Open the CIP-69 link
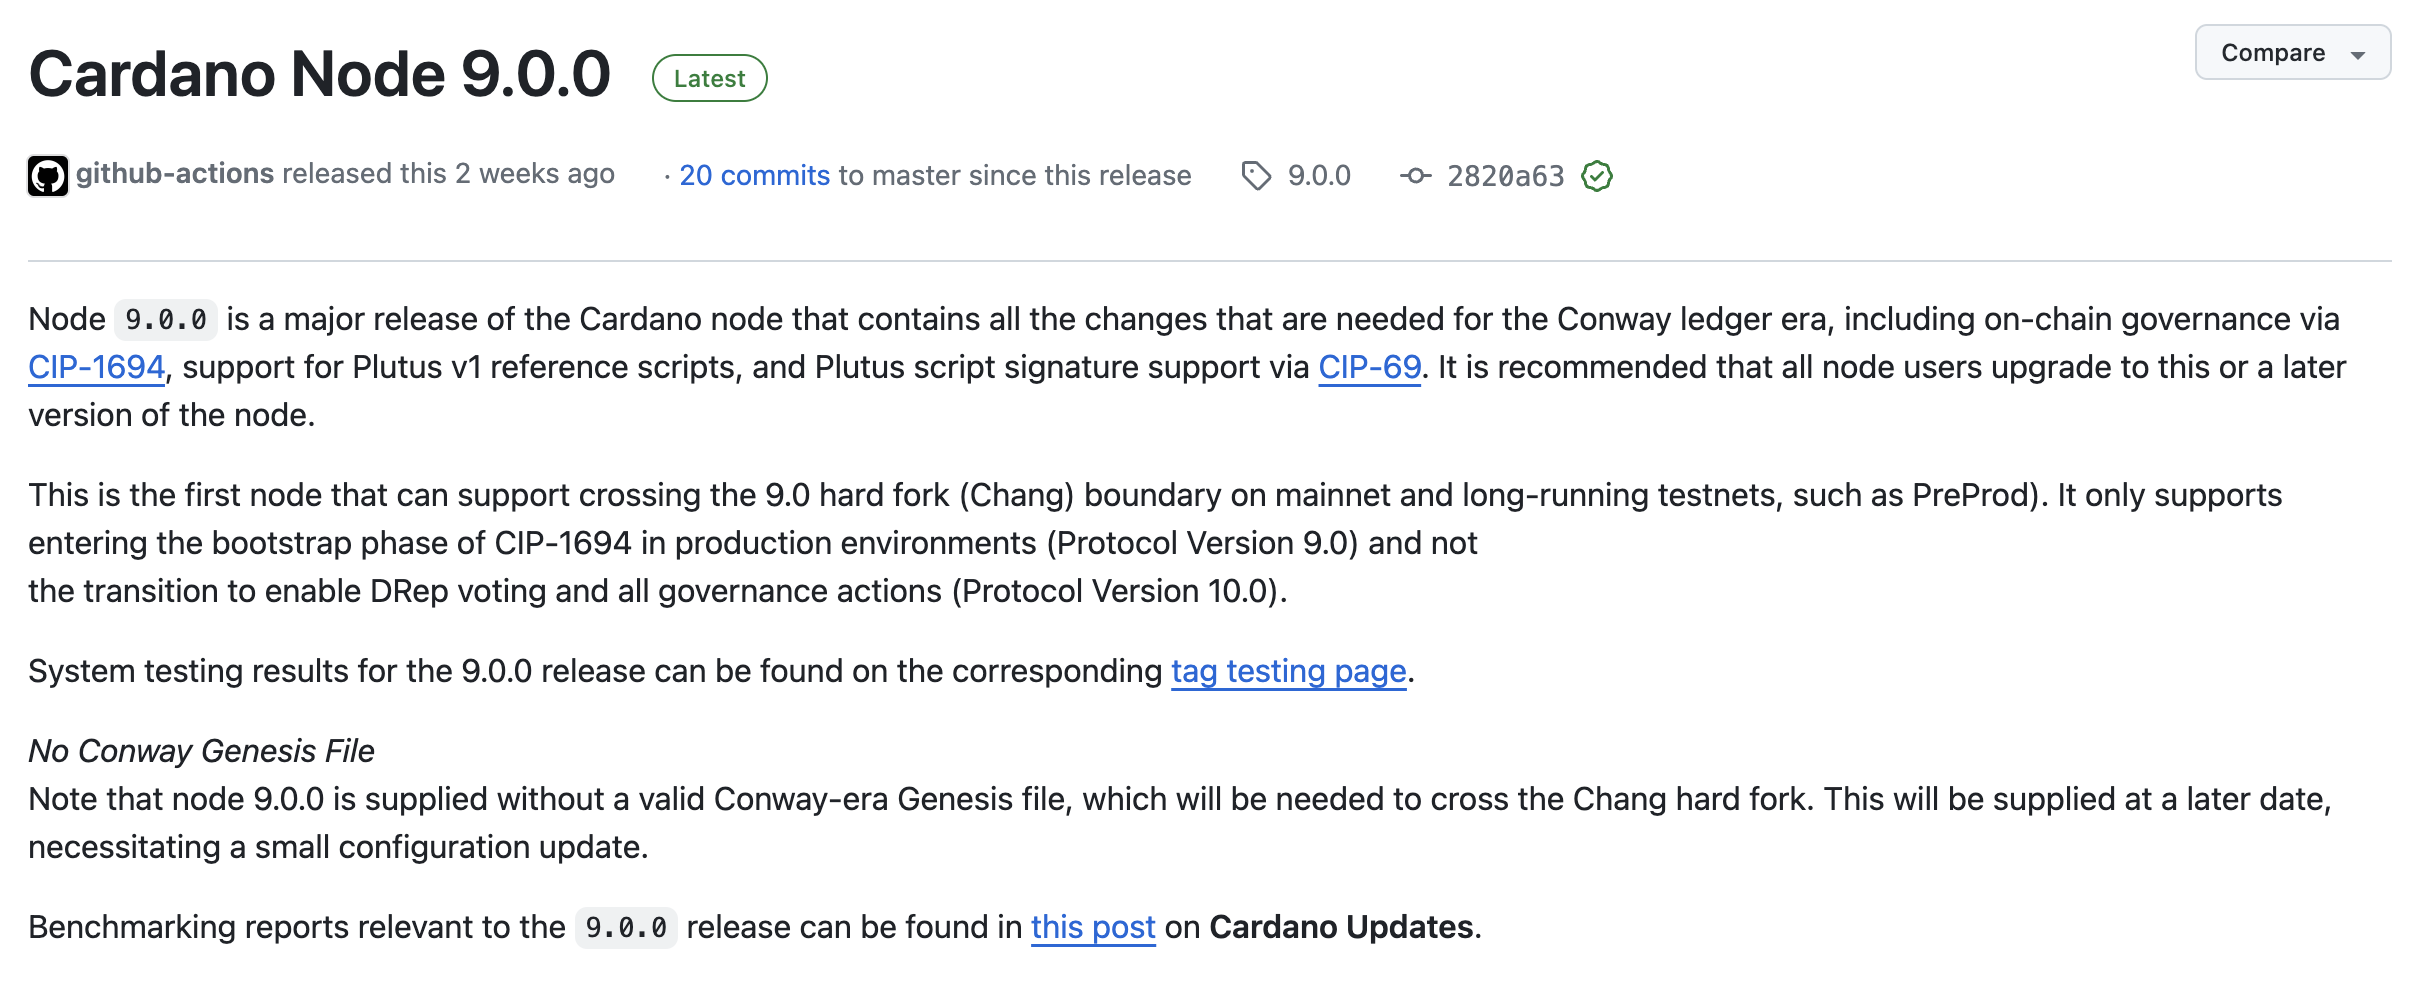2414x990 pixels. coord(1369,365)
